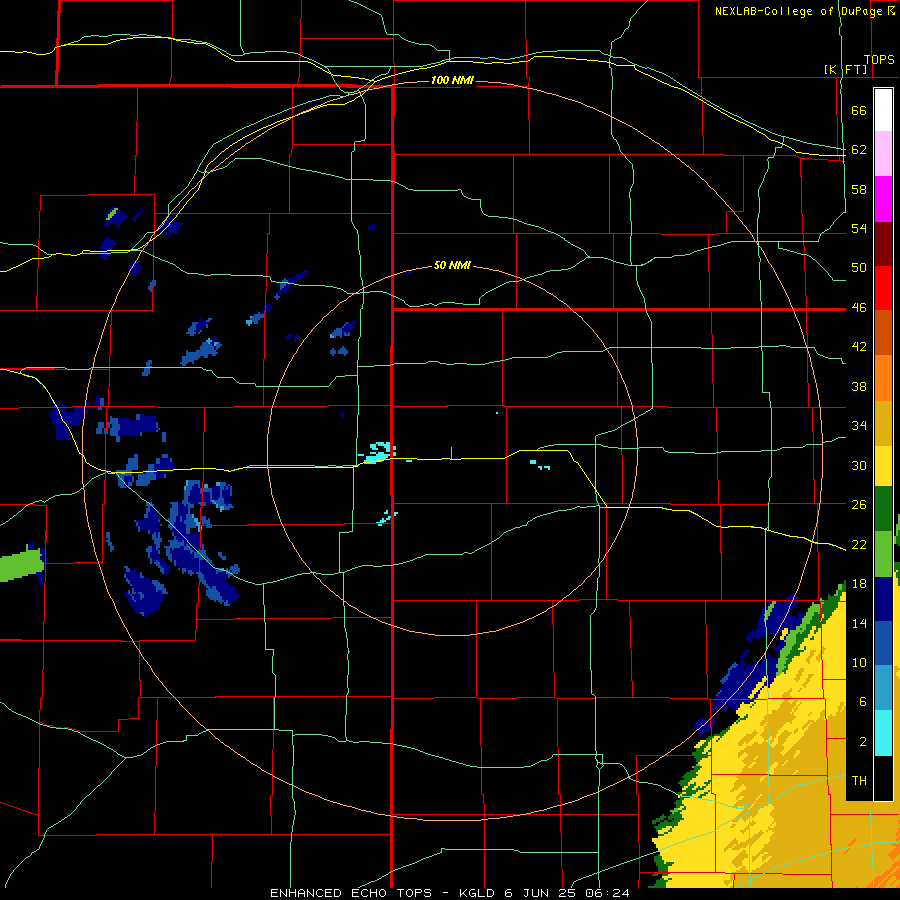Select the dark green legend swatch
The image size is (900, 900).
883,509
